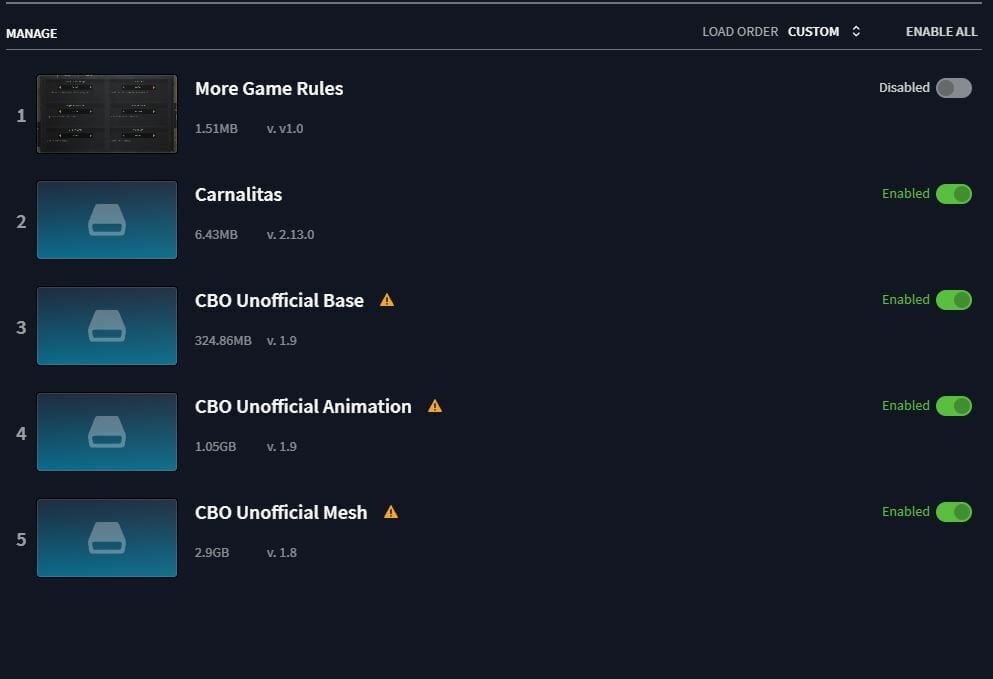Click the CBO Unofficial Base drive icon
Screen dimensions: 993x679
point(107,326)
